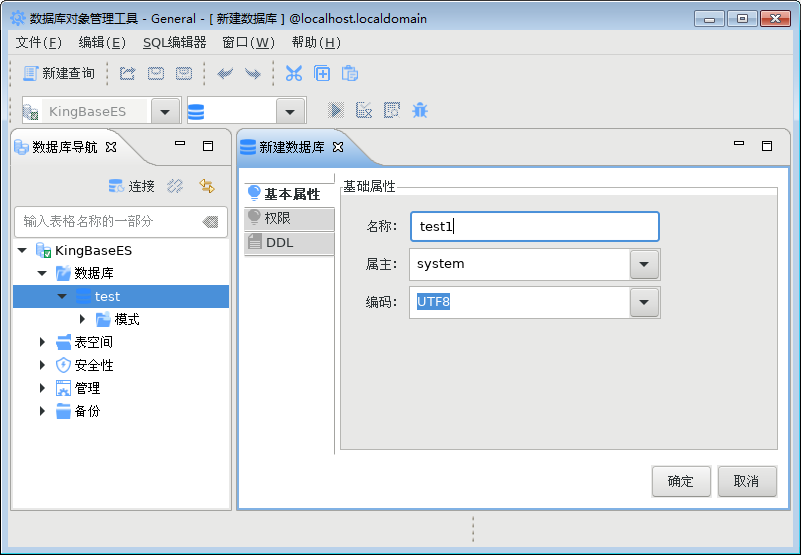Click the 确定 (OK) button
The image size is (801, 555).
tap(681, 481)
